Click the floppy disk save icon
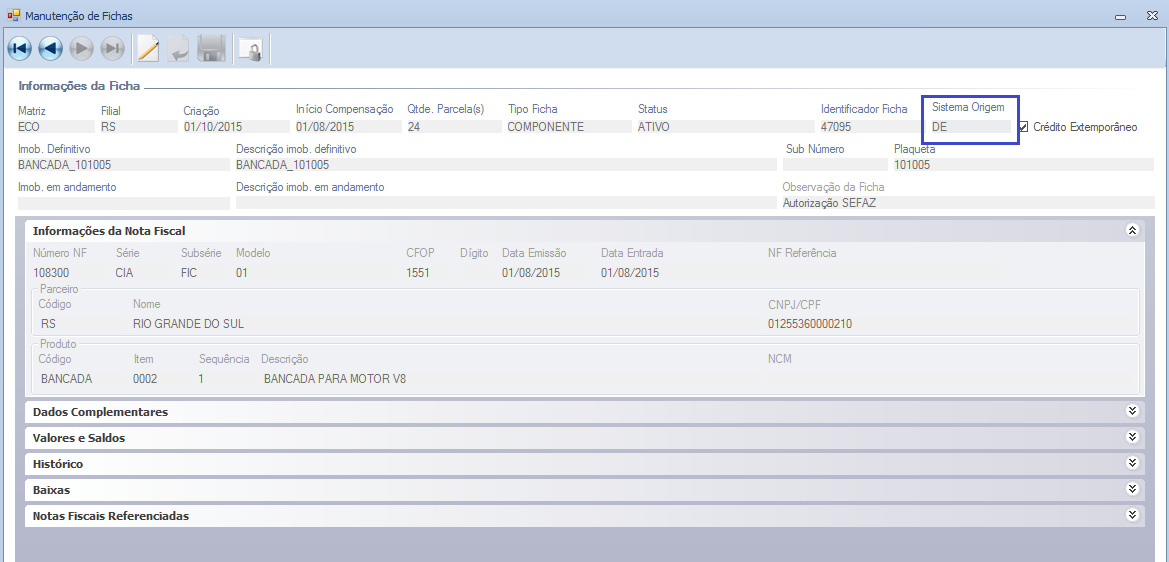The width and height of the screenshot is (1169, 562). click(x=211, y=48)
